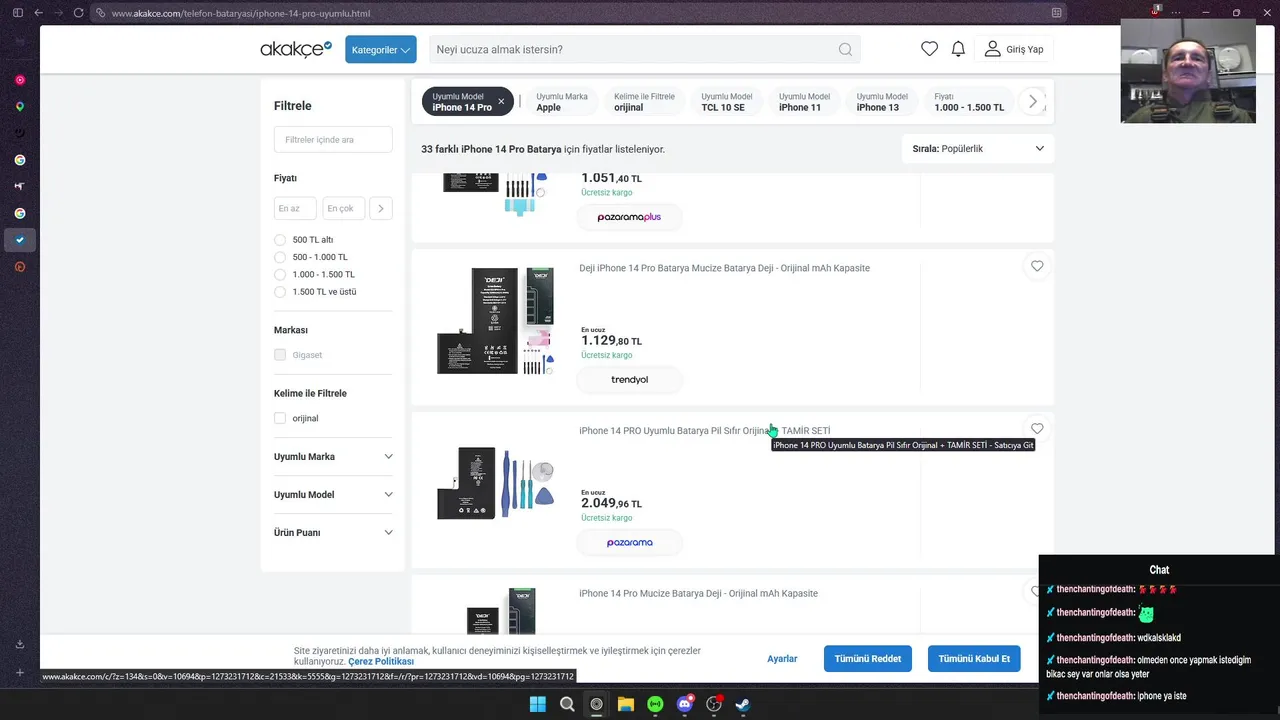Image resolution: width=1280 pixels, height=720 pixels.
Task: Go to the pazarama seller offer
Action: tap(630, 543)
